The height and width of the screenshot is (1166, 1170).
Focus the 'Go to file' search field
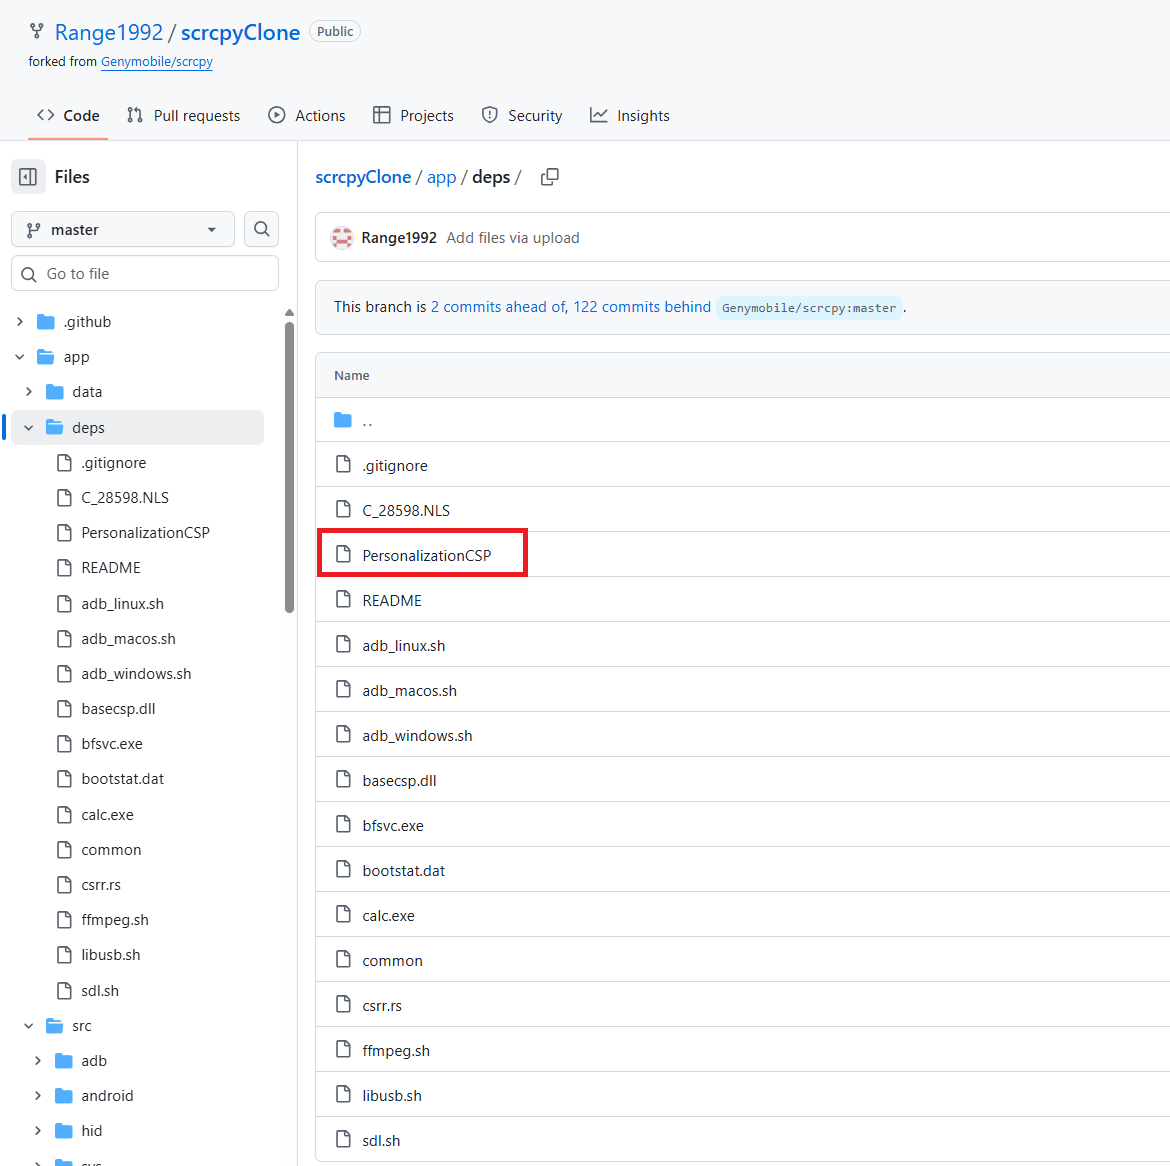pyautogui.click(x=145, y=274)
